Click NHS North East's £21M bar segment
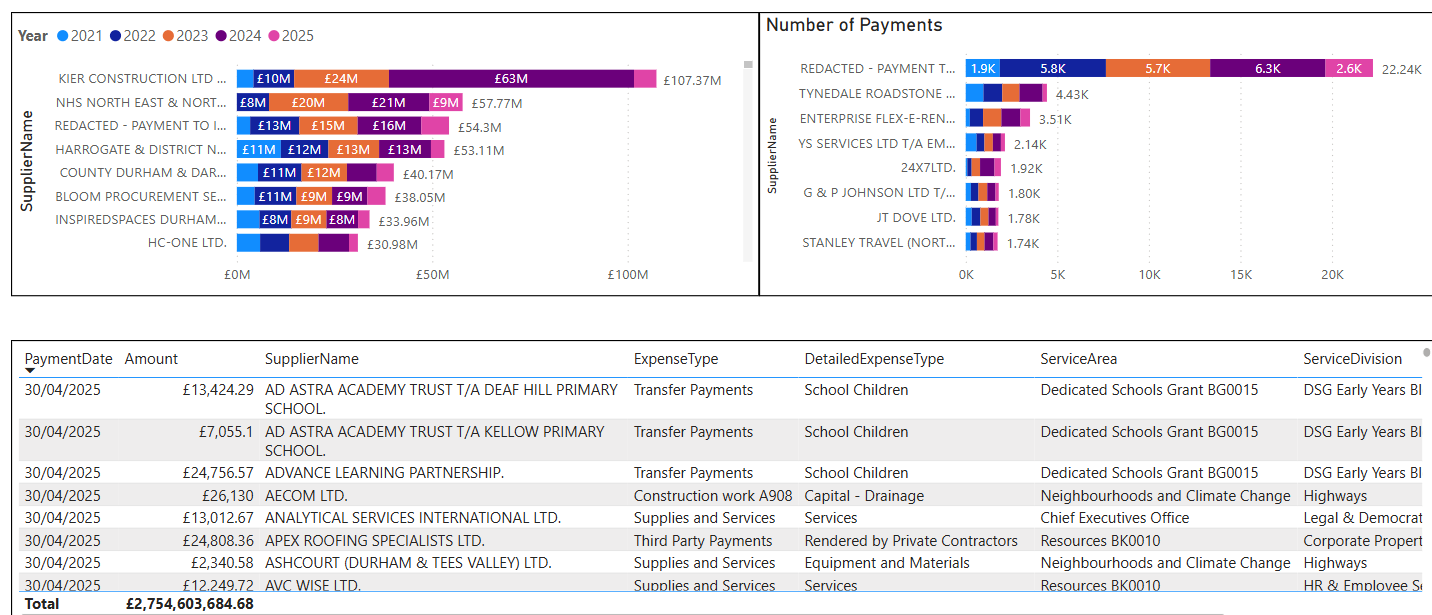The height and width of the screenshot is (615, 1432). coord(389,102)
